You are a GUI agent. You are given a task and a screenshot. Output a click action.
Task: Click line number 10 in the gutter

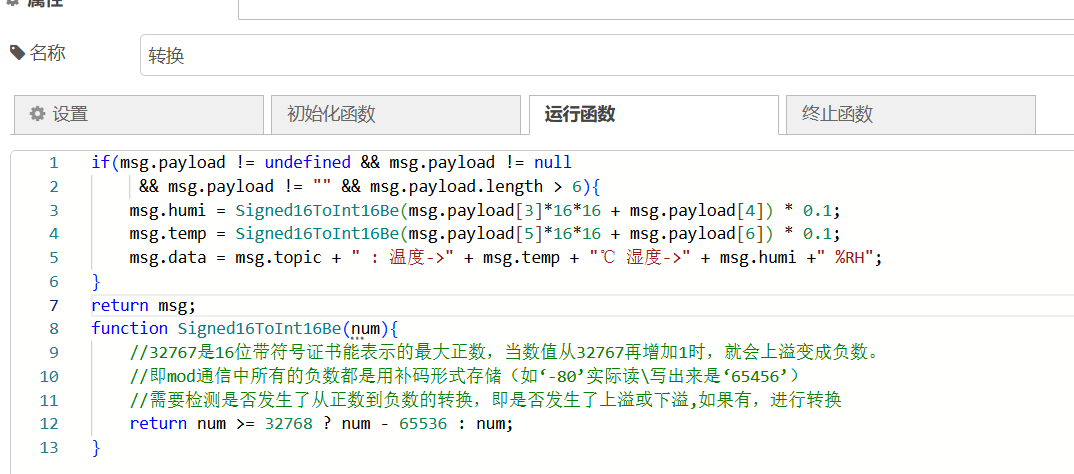tap(49, 376)
